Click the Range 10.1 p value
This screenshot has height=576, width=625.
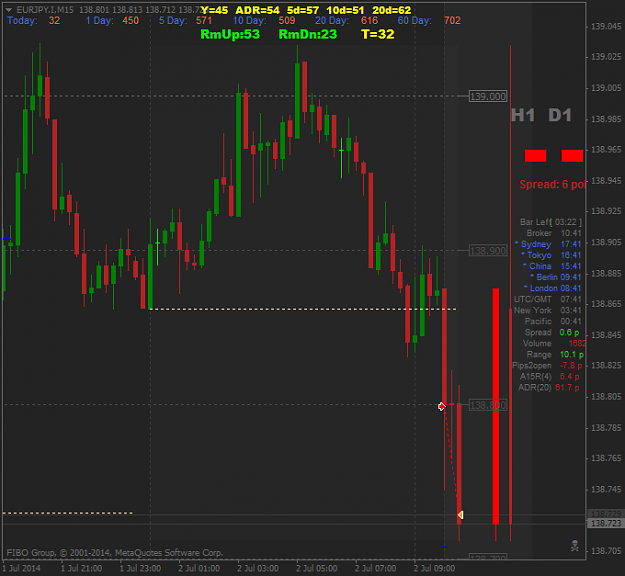coord(572,354)
